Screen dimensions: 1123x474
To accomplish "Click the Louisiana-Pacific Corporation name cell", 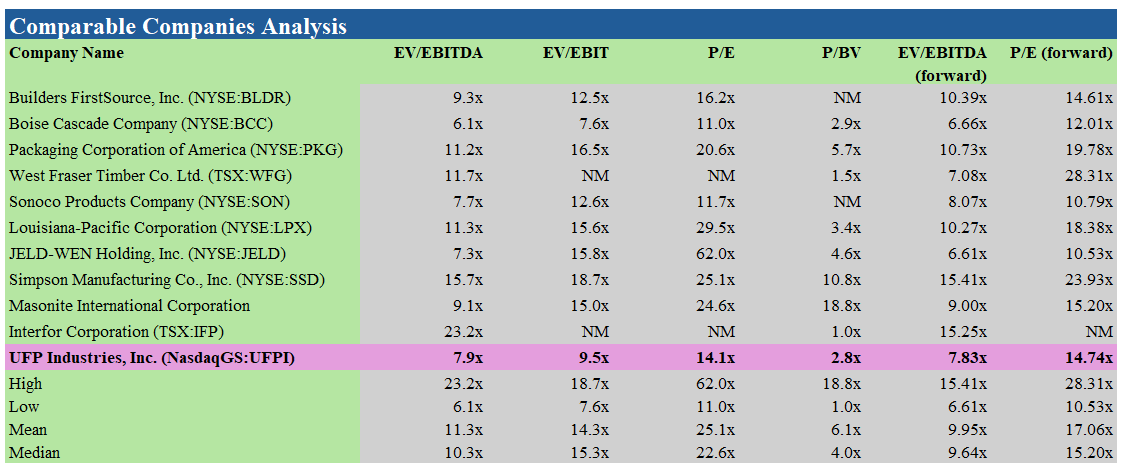I will (160, 228).
